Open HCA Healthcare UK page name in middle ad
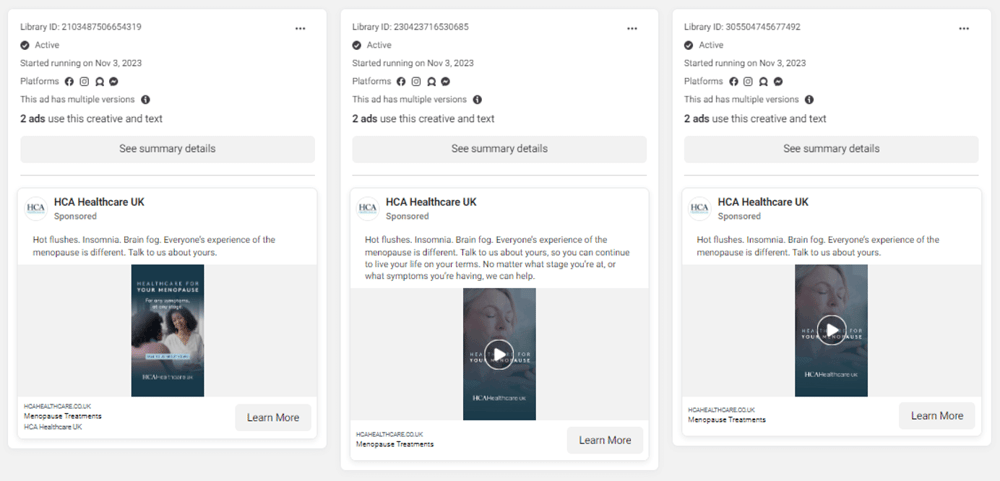This screenshot has height=481, width=1000. tap(431, 202)
